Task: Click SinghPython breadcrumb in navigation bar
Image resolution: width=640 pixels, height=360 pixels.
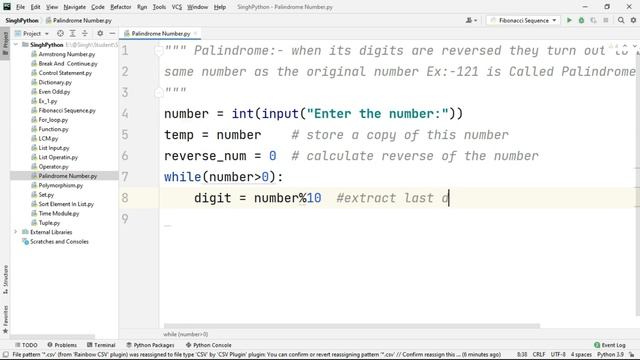Action: pyautogui.click(x=22, y=20)
